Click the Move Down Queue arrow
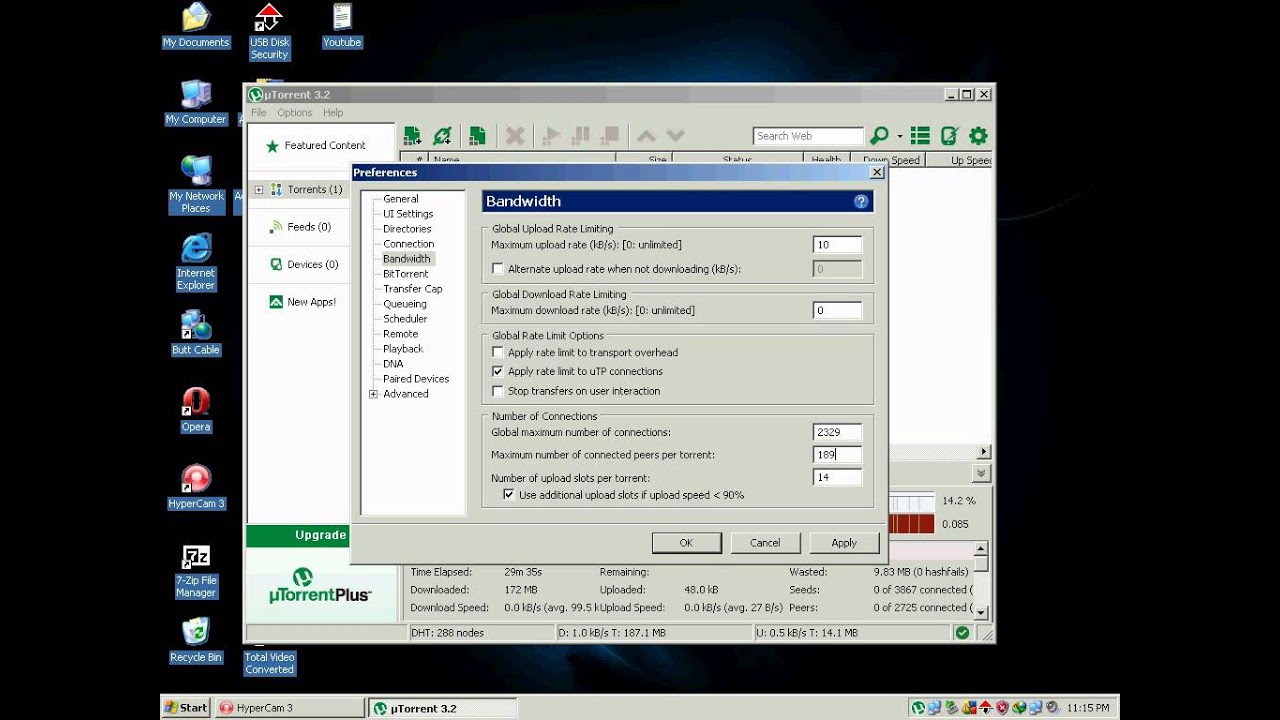Viewport: 1280px width, 720px height. [675, 136]
